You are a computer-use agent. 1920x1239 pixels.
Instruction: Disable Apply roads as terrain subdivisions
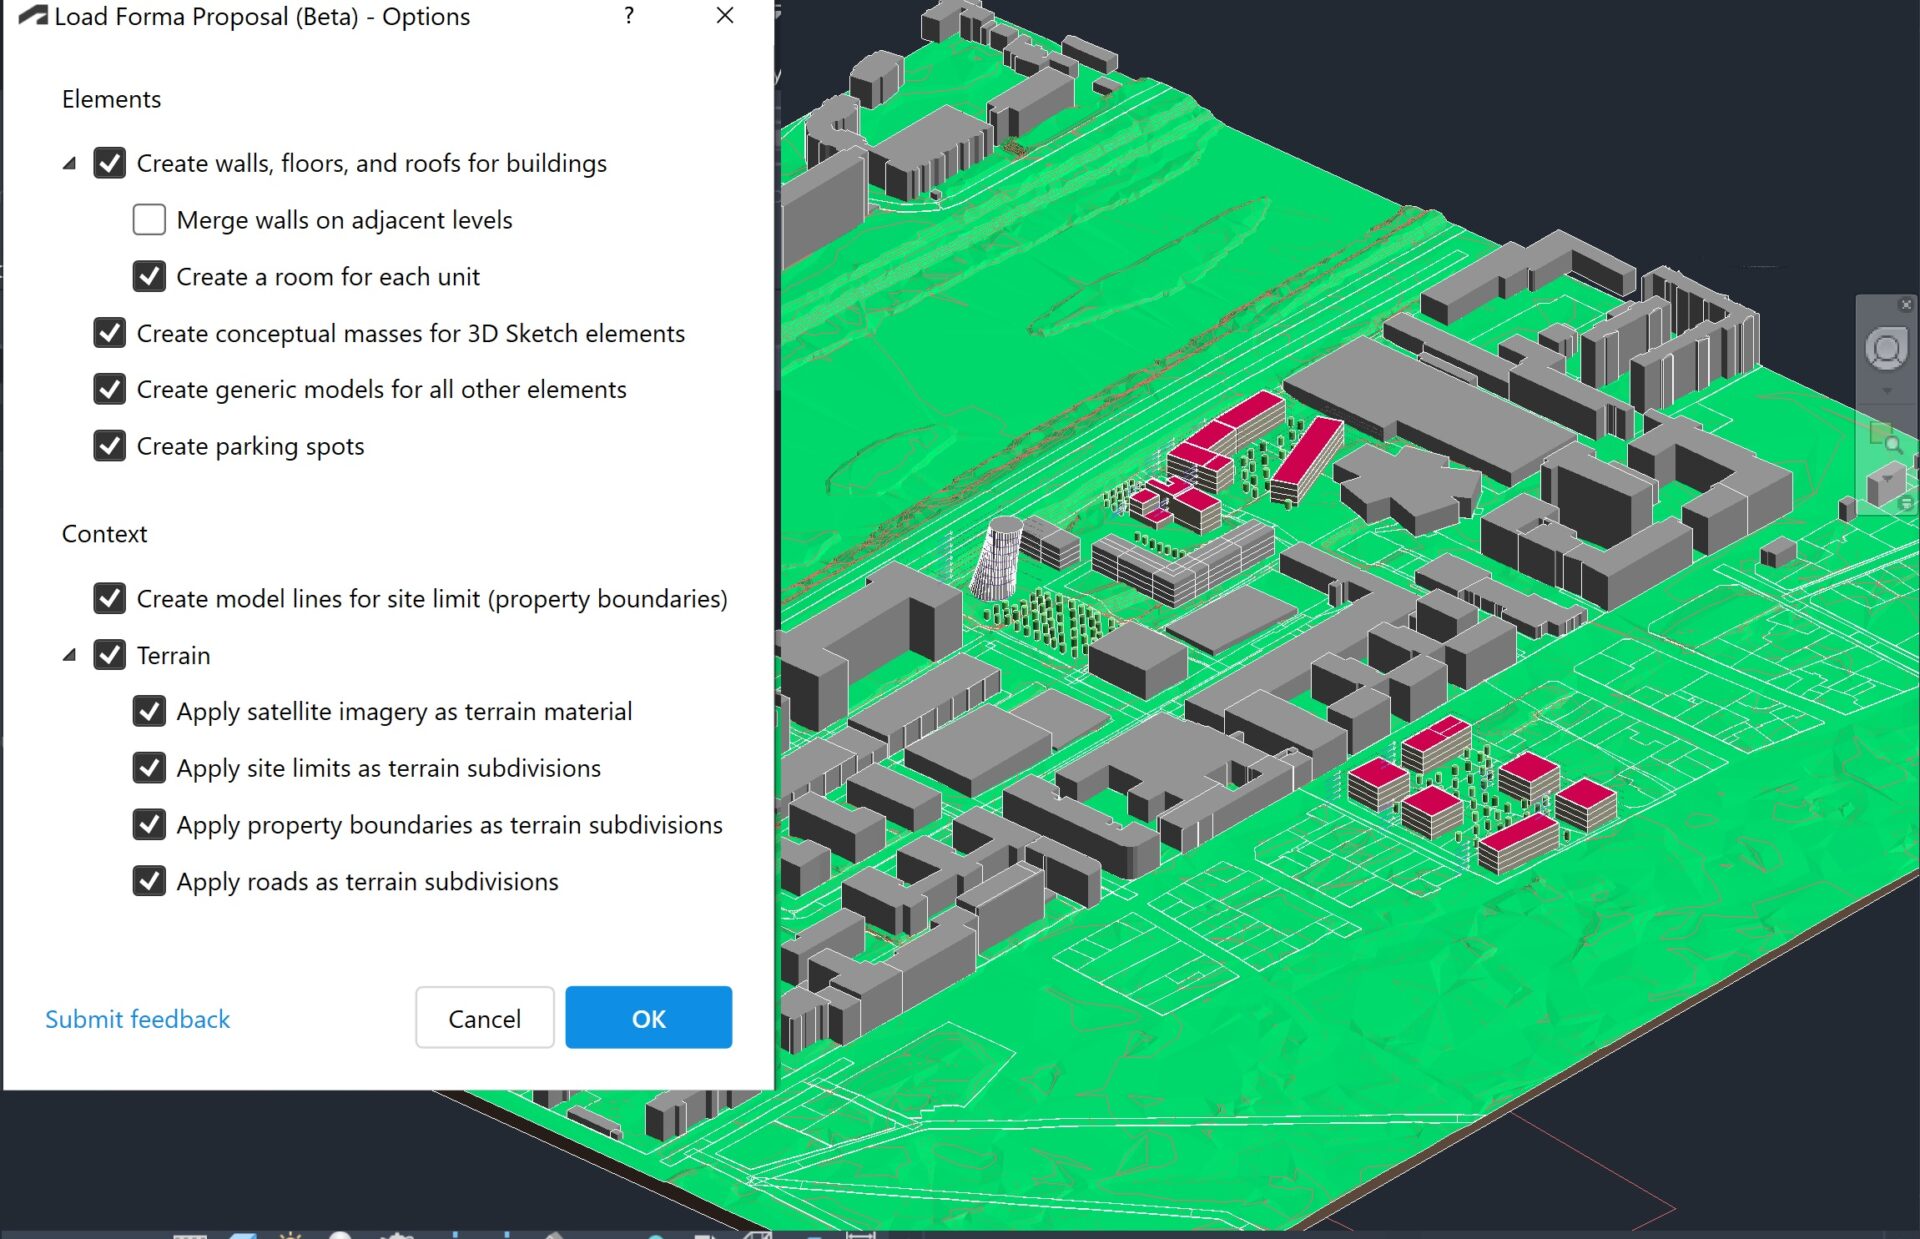pyautogui.click(x=149, y=881)
